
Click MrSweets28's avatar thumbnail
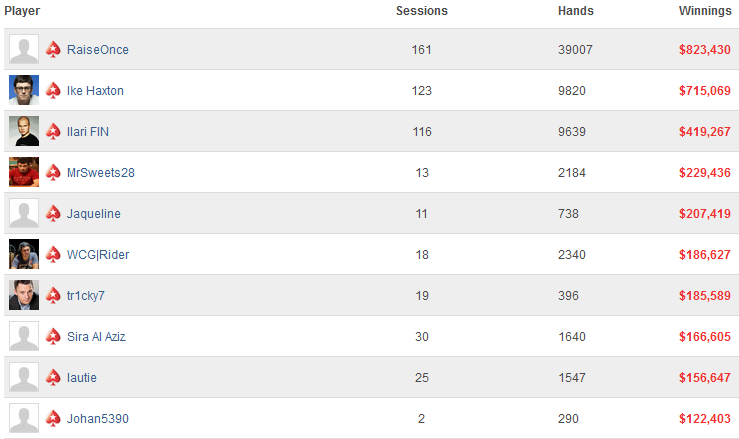[x=24, y=172]
